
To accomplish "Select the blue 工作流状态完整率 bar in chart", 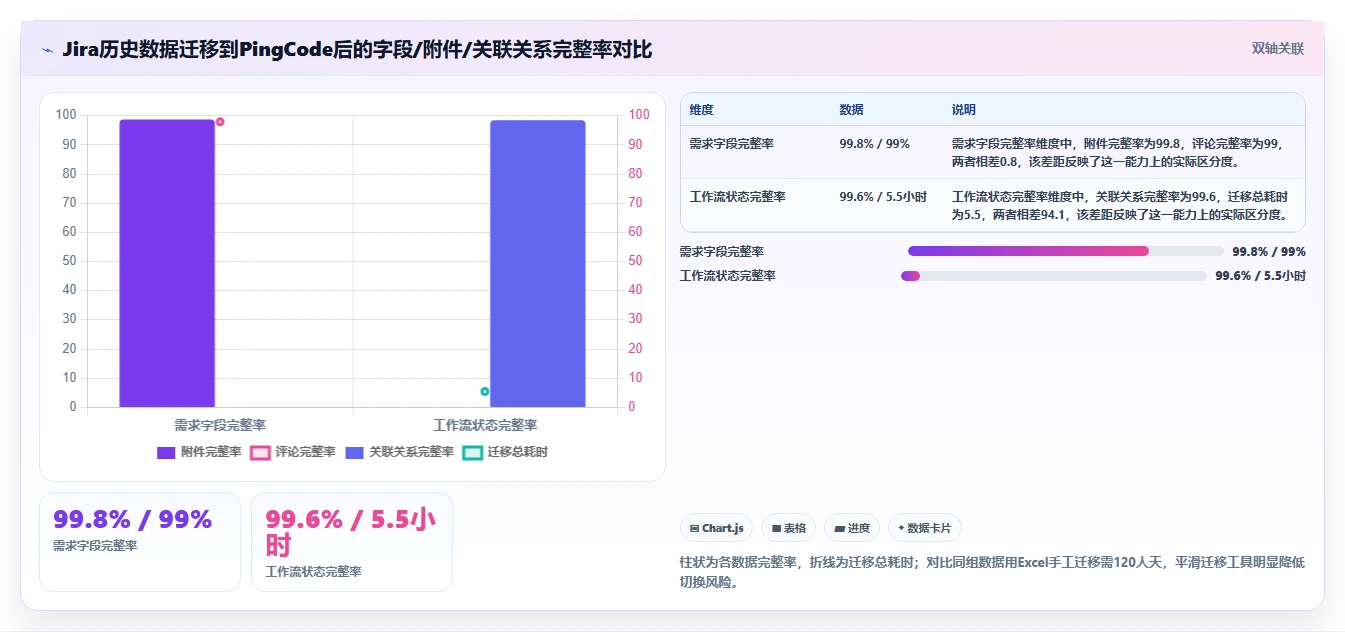I will coord(538,264).
